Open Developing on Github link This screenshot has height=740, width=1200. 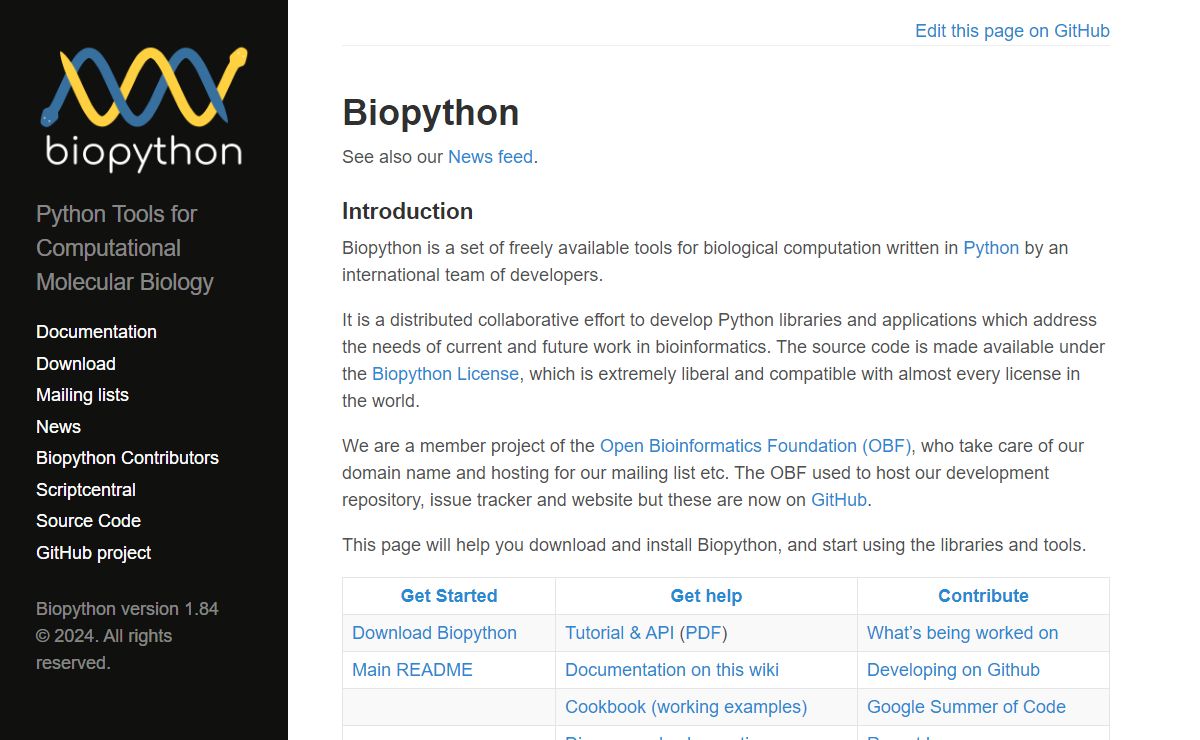(x=953, y=670)
